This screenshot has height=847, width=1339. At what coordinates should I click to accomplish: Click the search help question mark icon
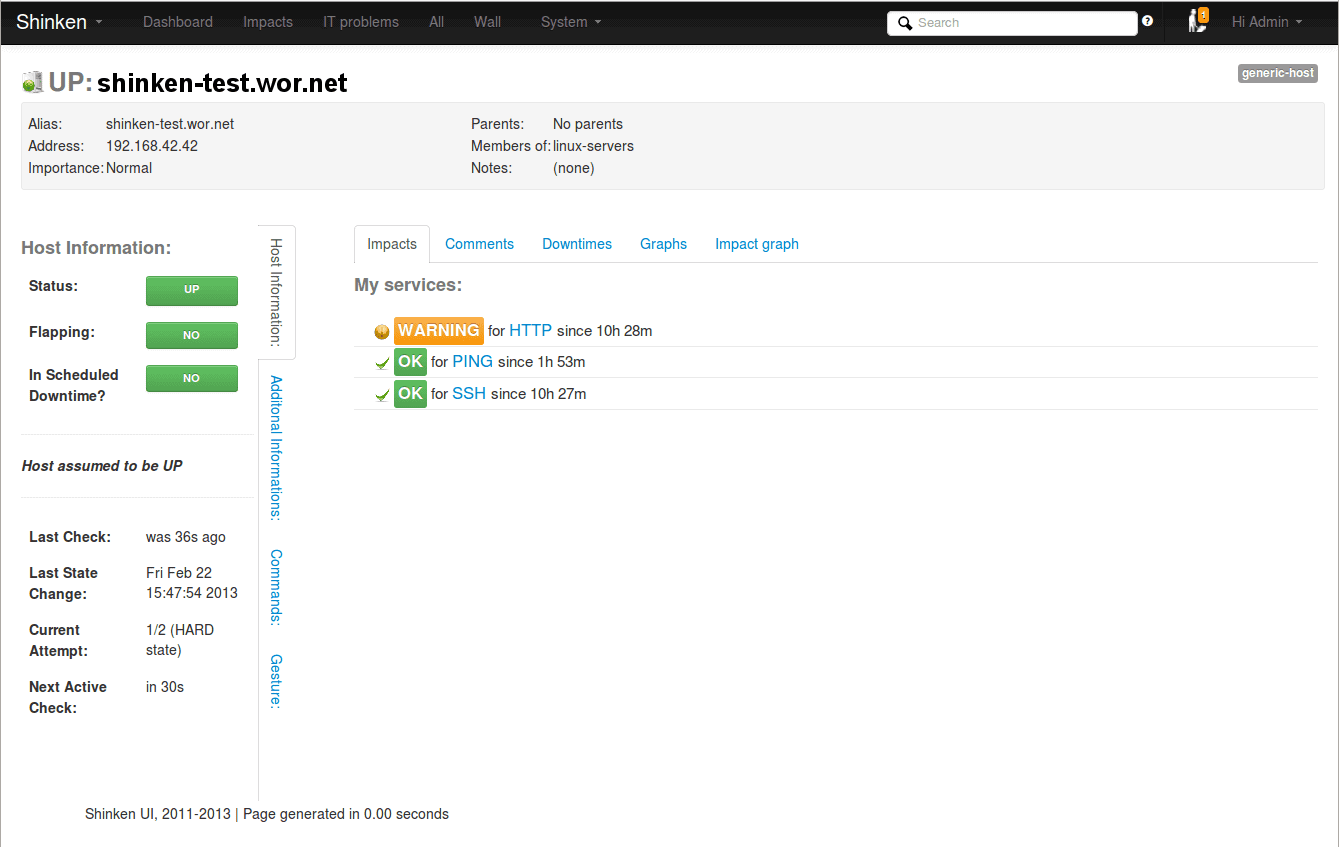(1147, 21)
